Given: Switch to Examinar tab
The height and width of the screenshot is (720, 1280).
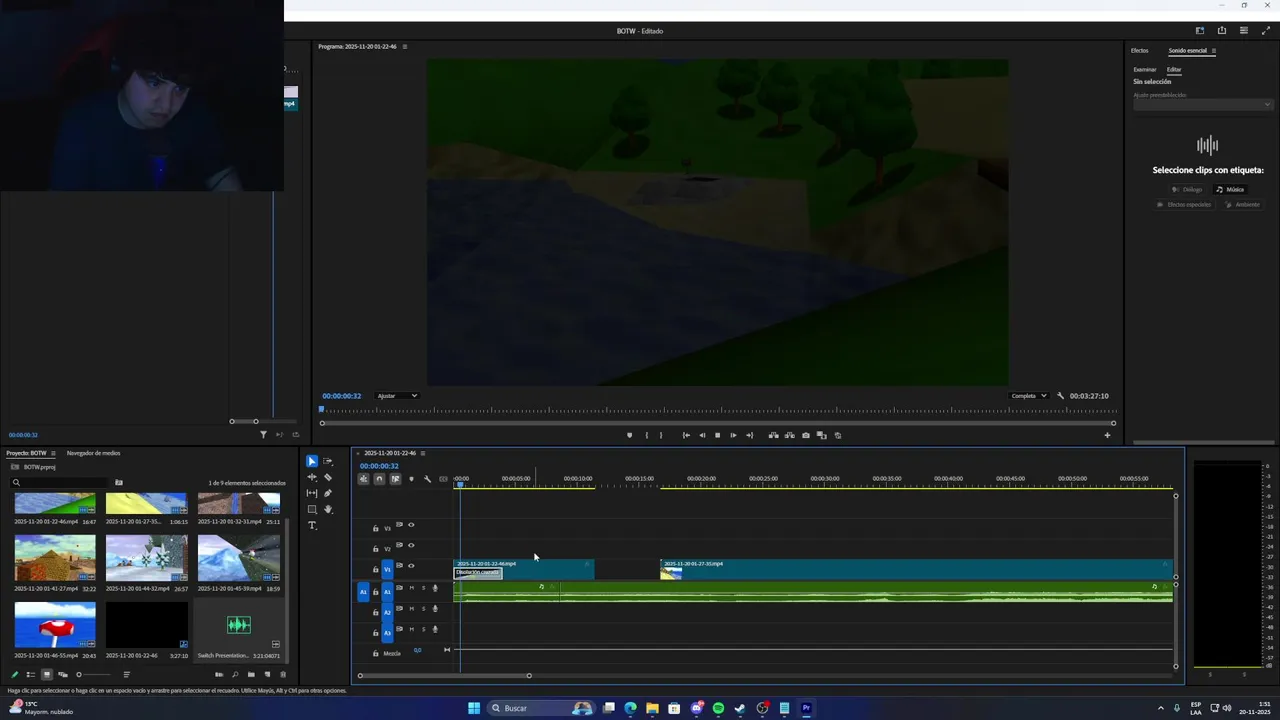Looking at the screenshot, I should point(1145,70).
